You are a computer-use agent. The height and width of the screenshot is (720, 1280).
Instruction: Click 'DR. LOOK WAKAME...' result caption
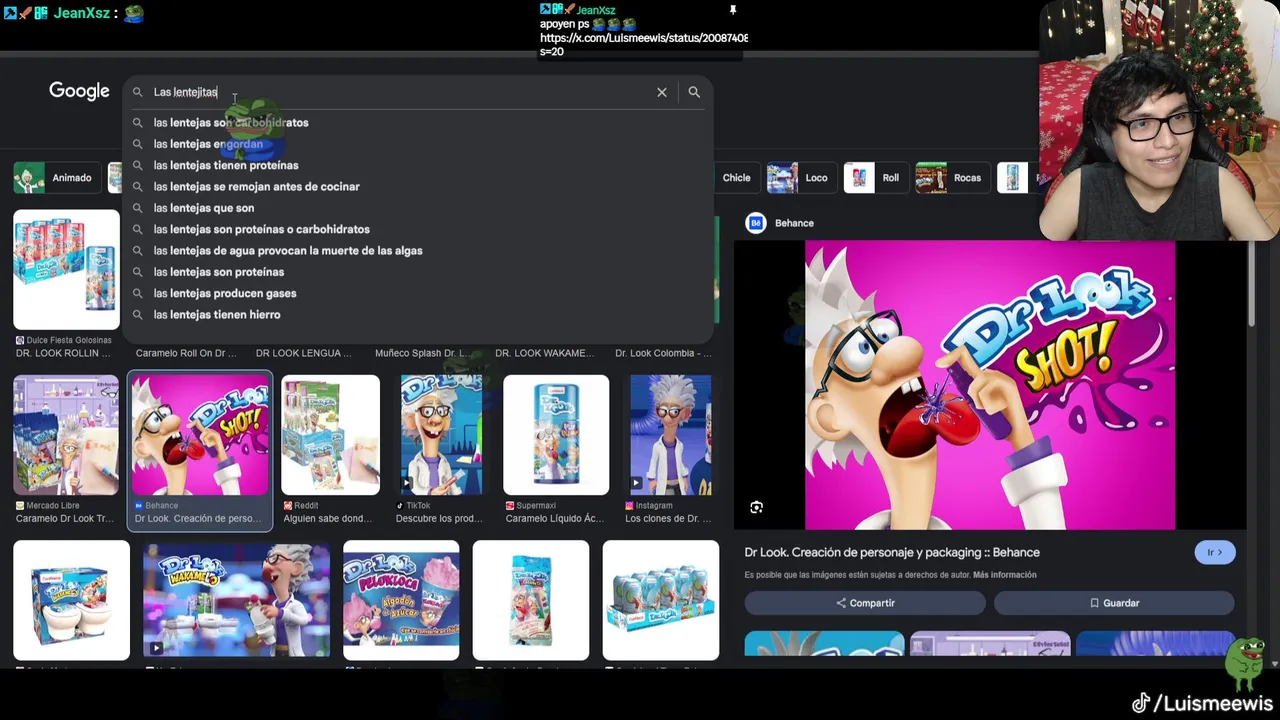[x=544, y=353]
